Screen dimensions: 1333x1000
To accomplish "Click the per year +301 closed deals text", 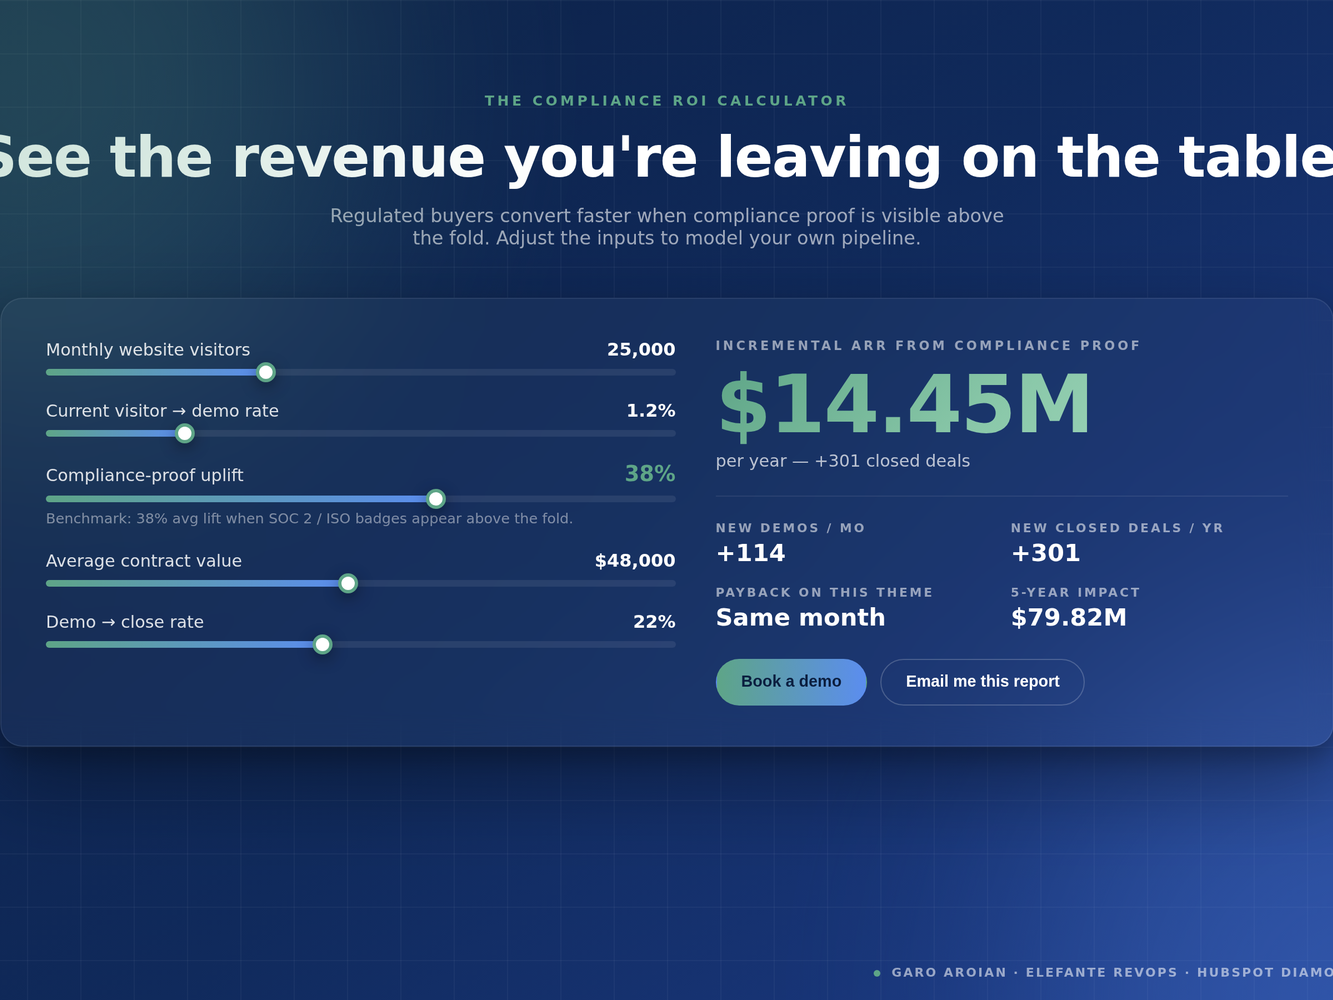I will click(x=843, y=461).
